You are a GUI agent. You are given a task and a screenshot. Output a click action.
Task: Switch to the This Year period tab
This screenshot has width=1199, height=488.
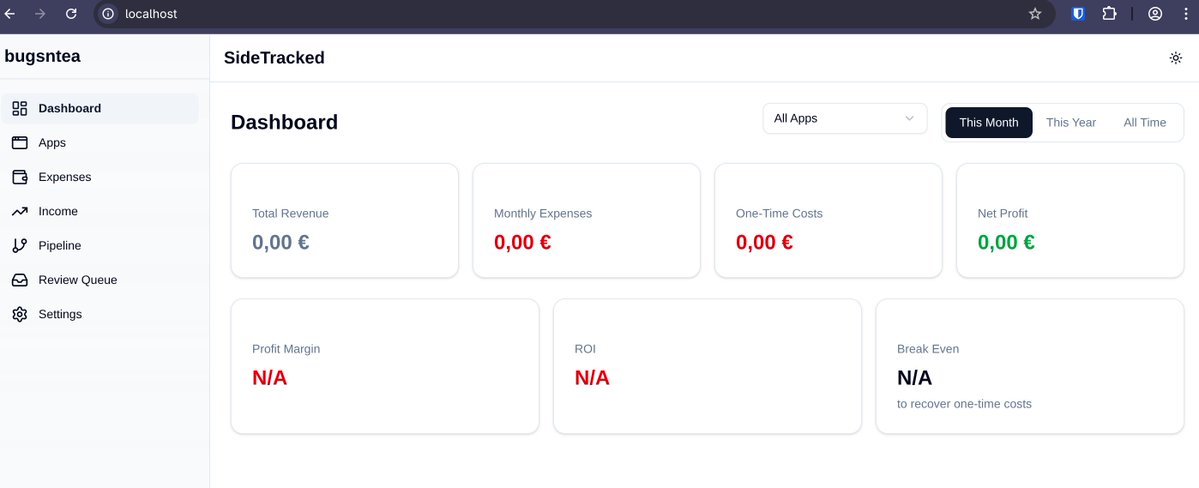(x=1071, y=122)
